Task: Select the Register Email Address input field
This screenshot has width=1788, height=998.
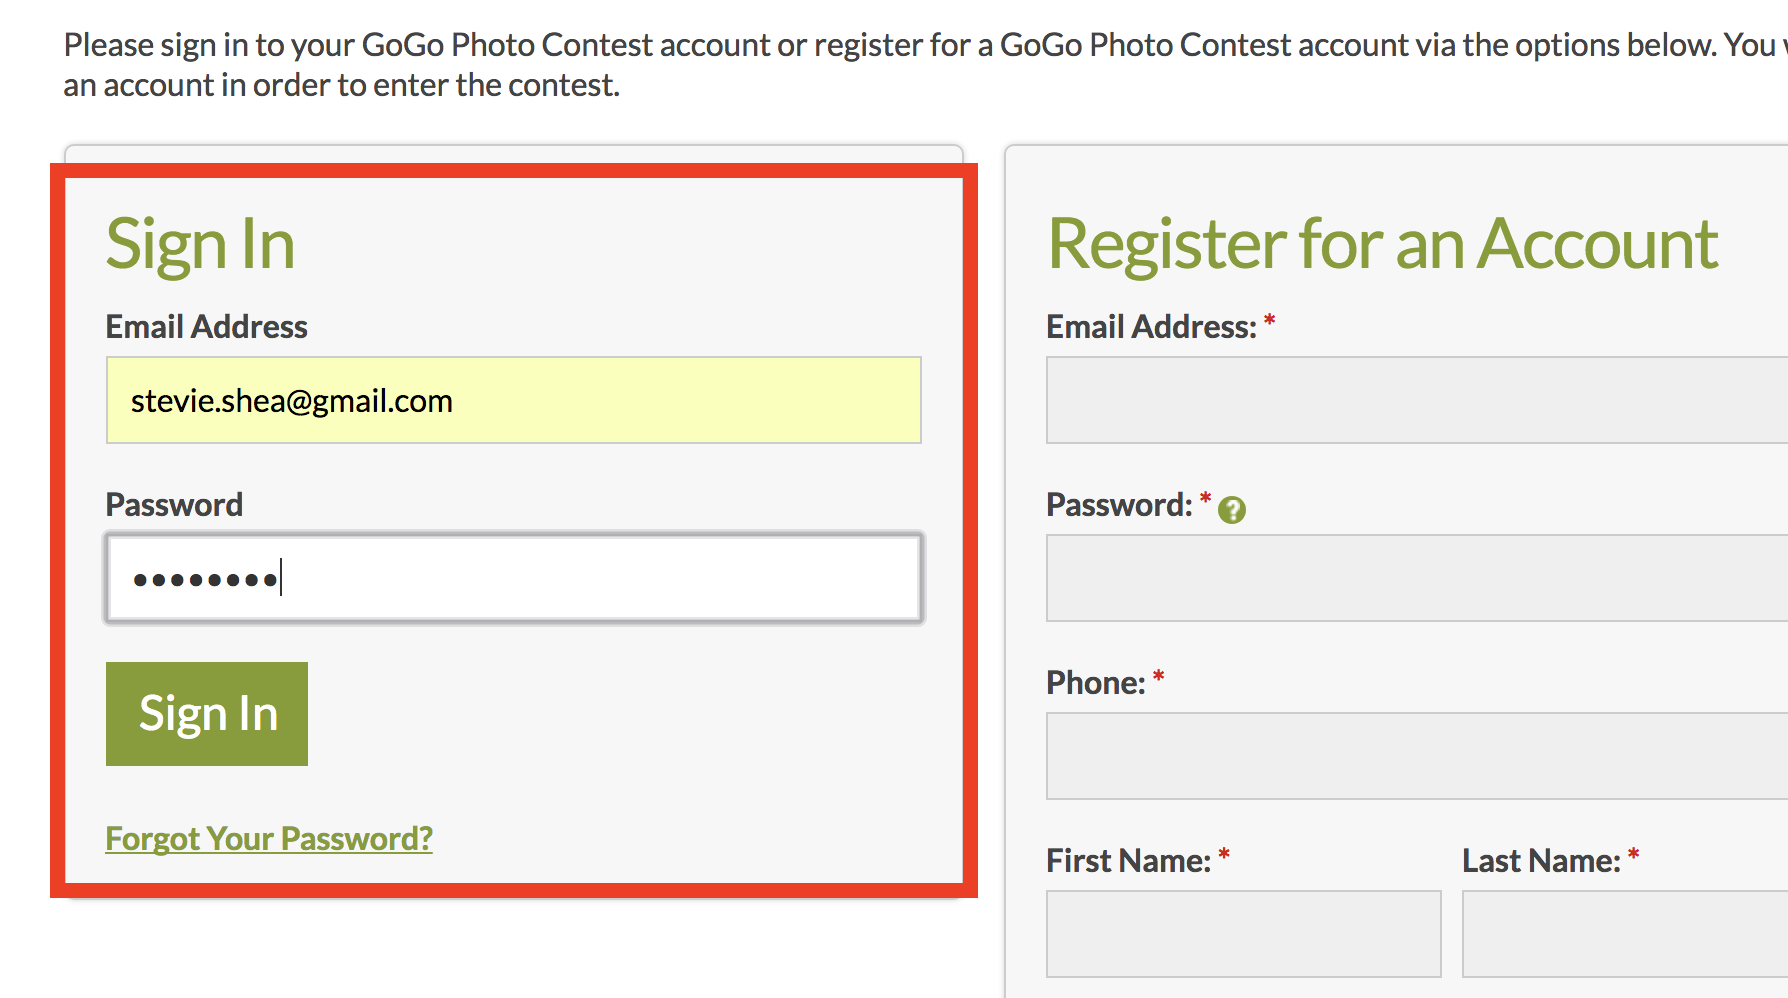Action: tap(1417, 400)
